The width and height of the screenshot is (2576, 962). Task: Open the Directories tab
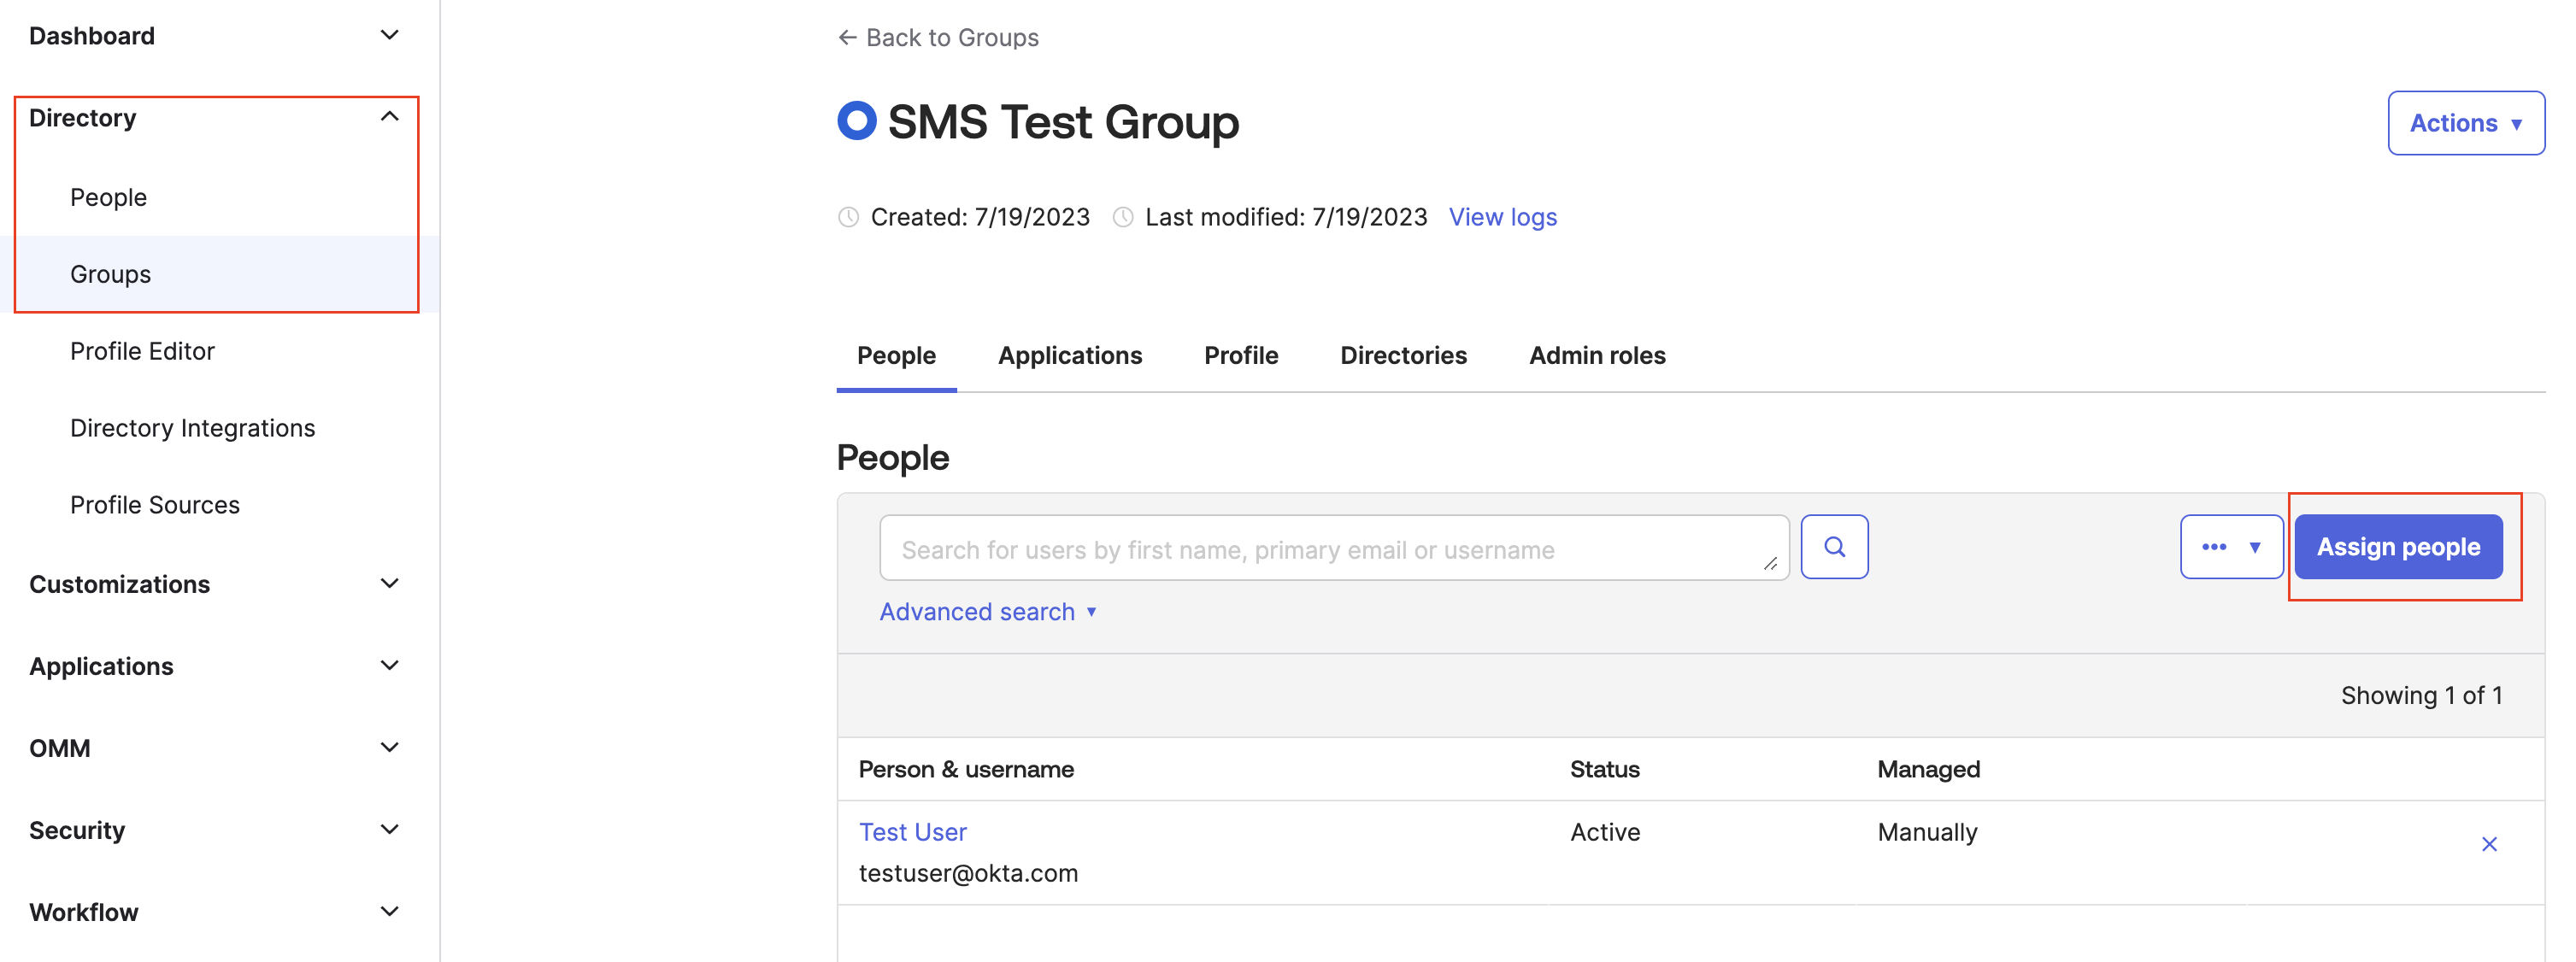[1402, 355]
